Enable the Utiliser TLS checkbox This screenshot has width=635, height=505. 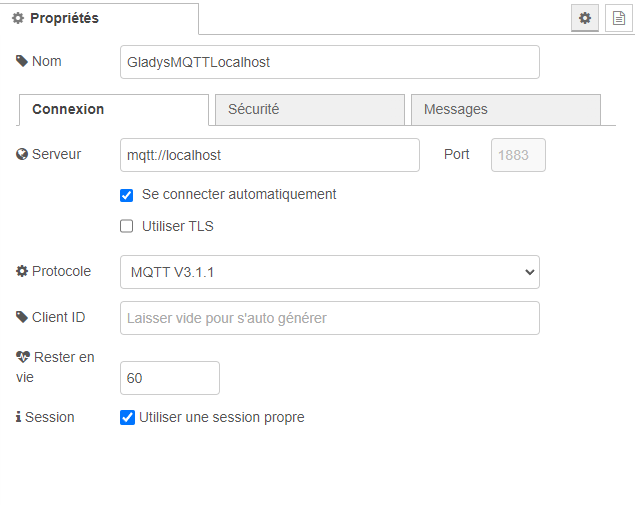[x=127, y=226]
